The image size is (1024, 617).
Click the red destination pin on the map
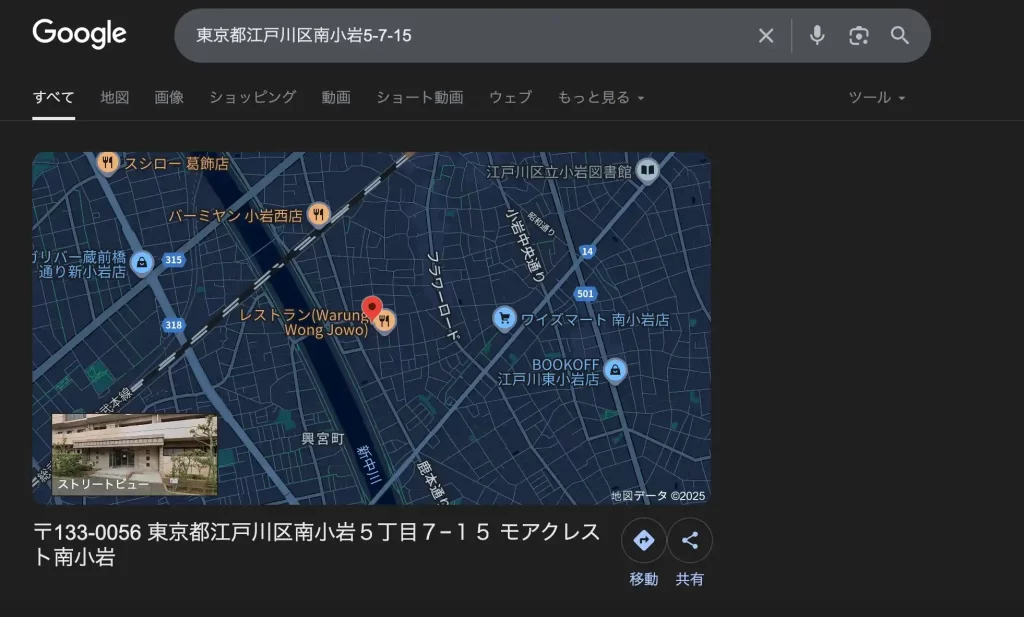374,306
